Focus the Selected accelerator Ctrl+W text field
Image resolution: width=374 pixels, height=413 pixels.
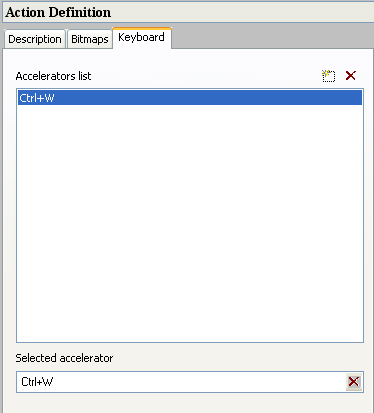(182, 382)
